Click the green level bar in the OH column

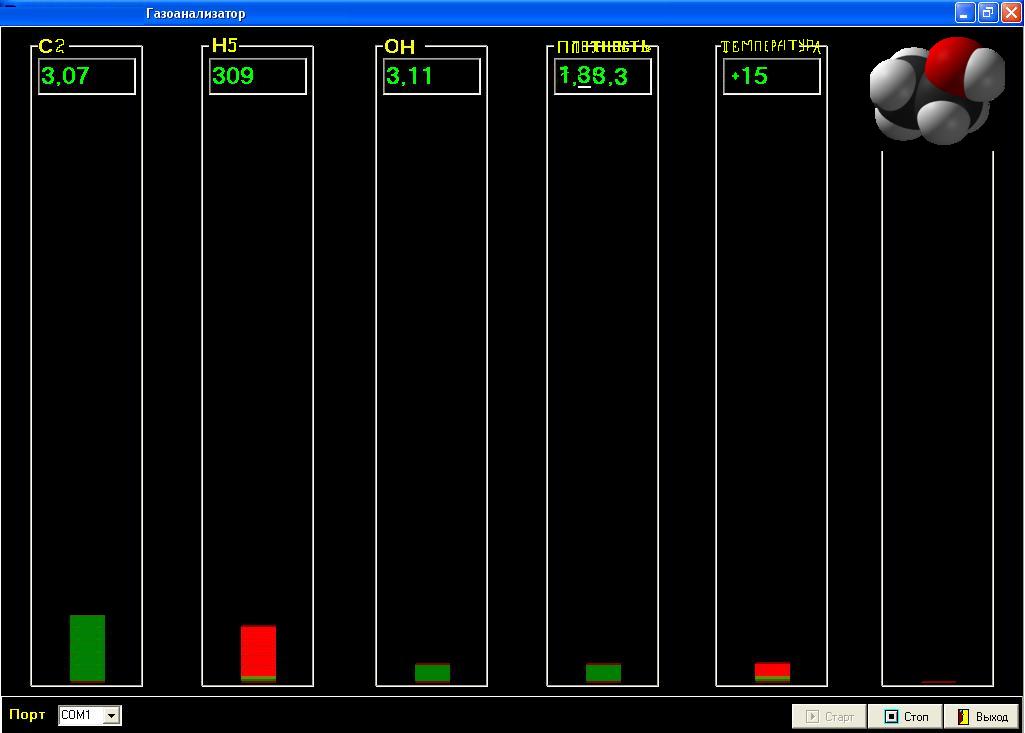click(432, 672)
